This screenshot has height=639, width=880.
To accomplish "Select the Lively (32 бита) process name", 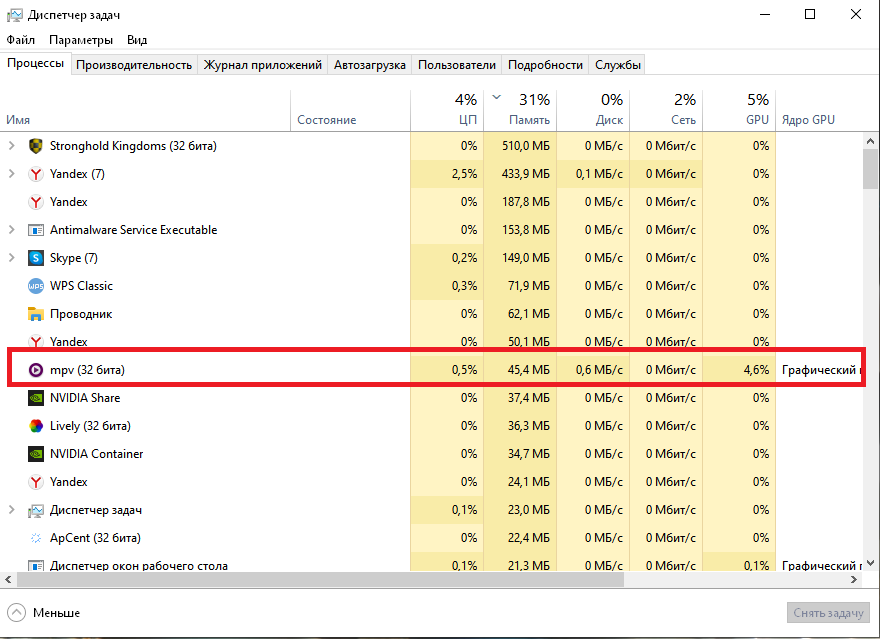I will 90,426.
